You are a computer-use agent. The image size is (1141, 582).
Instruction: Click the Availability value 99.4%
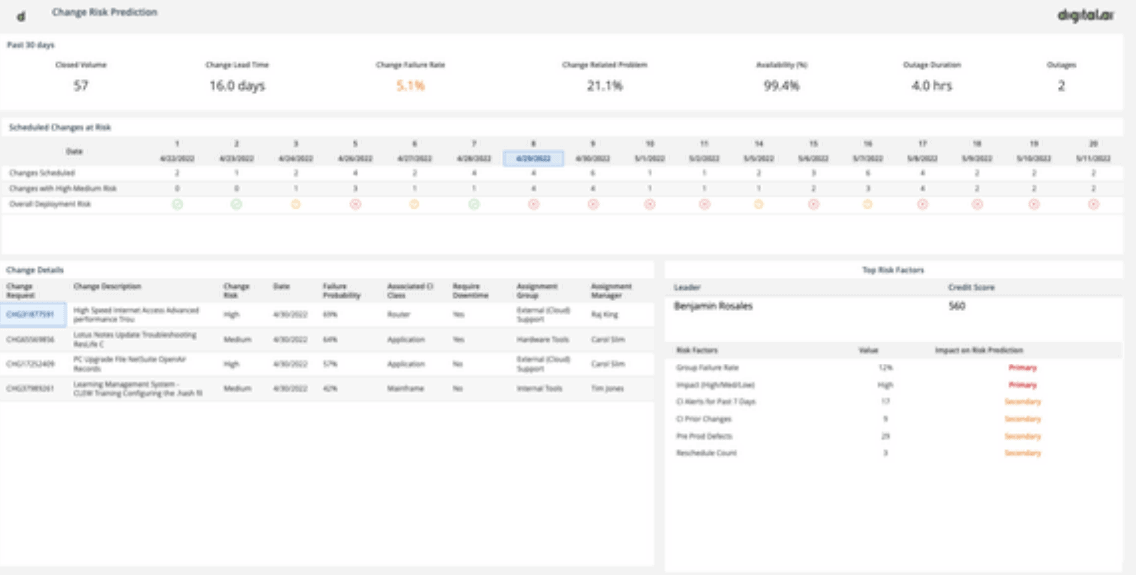coord(782,86)
